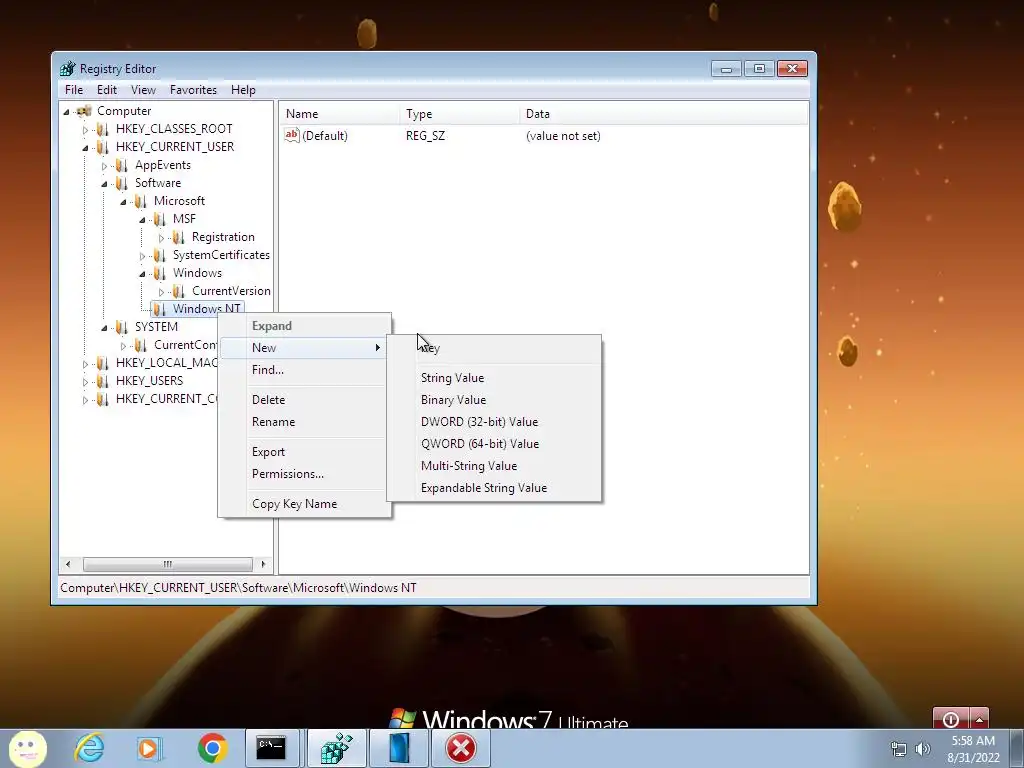Click the SYSTEM folder icon
The image size is (1024, 768).
pos(121,327)
